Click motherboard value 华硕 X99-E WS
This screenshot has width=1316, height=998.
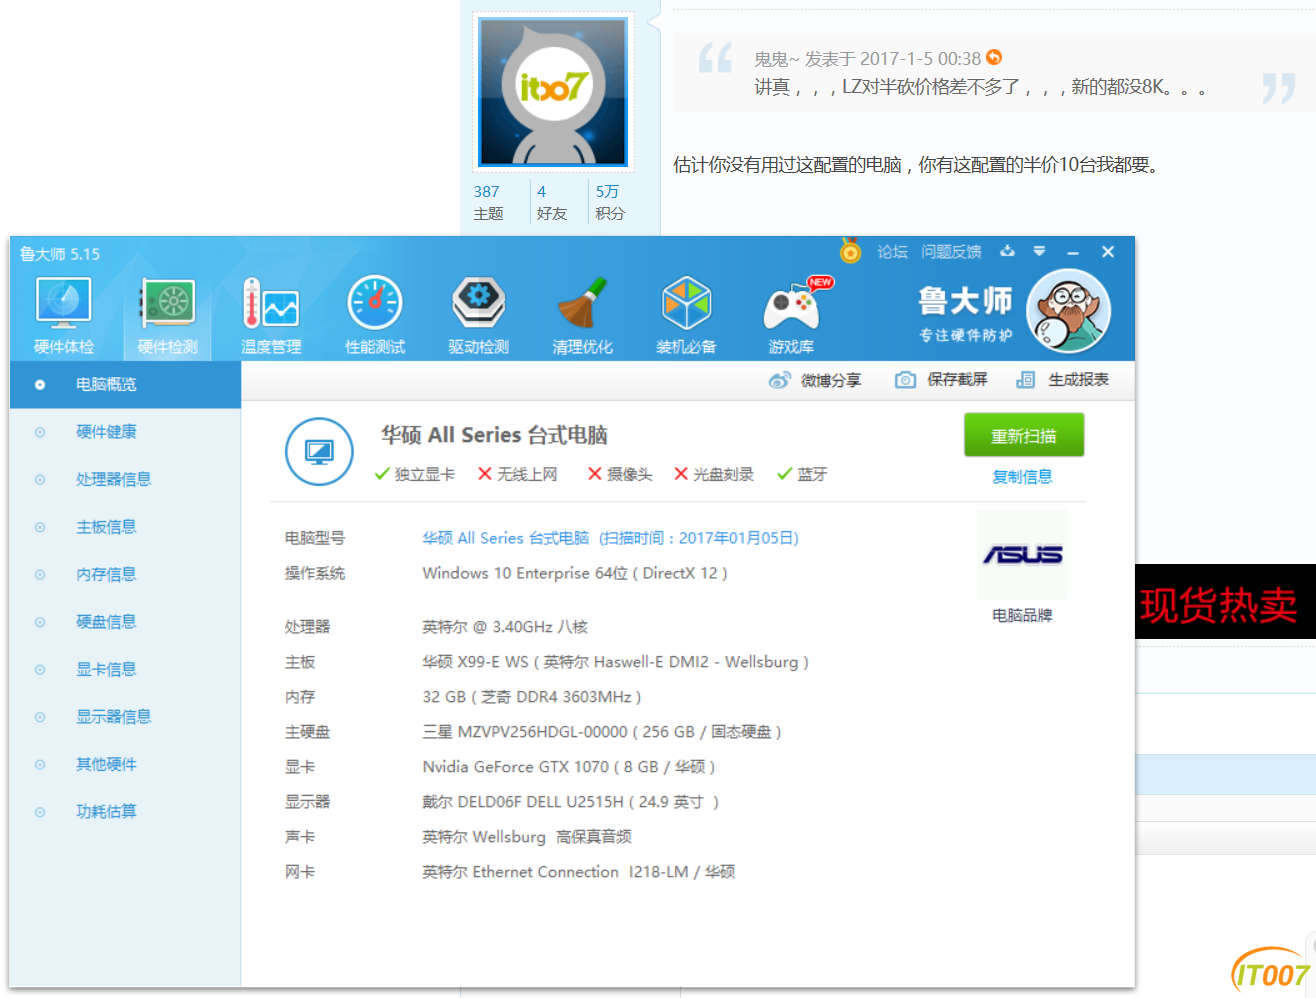pyautogui.click(x=615, y=662)
